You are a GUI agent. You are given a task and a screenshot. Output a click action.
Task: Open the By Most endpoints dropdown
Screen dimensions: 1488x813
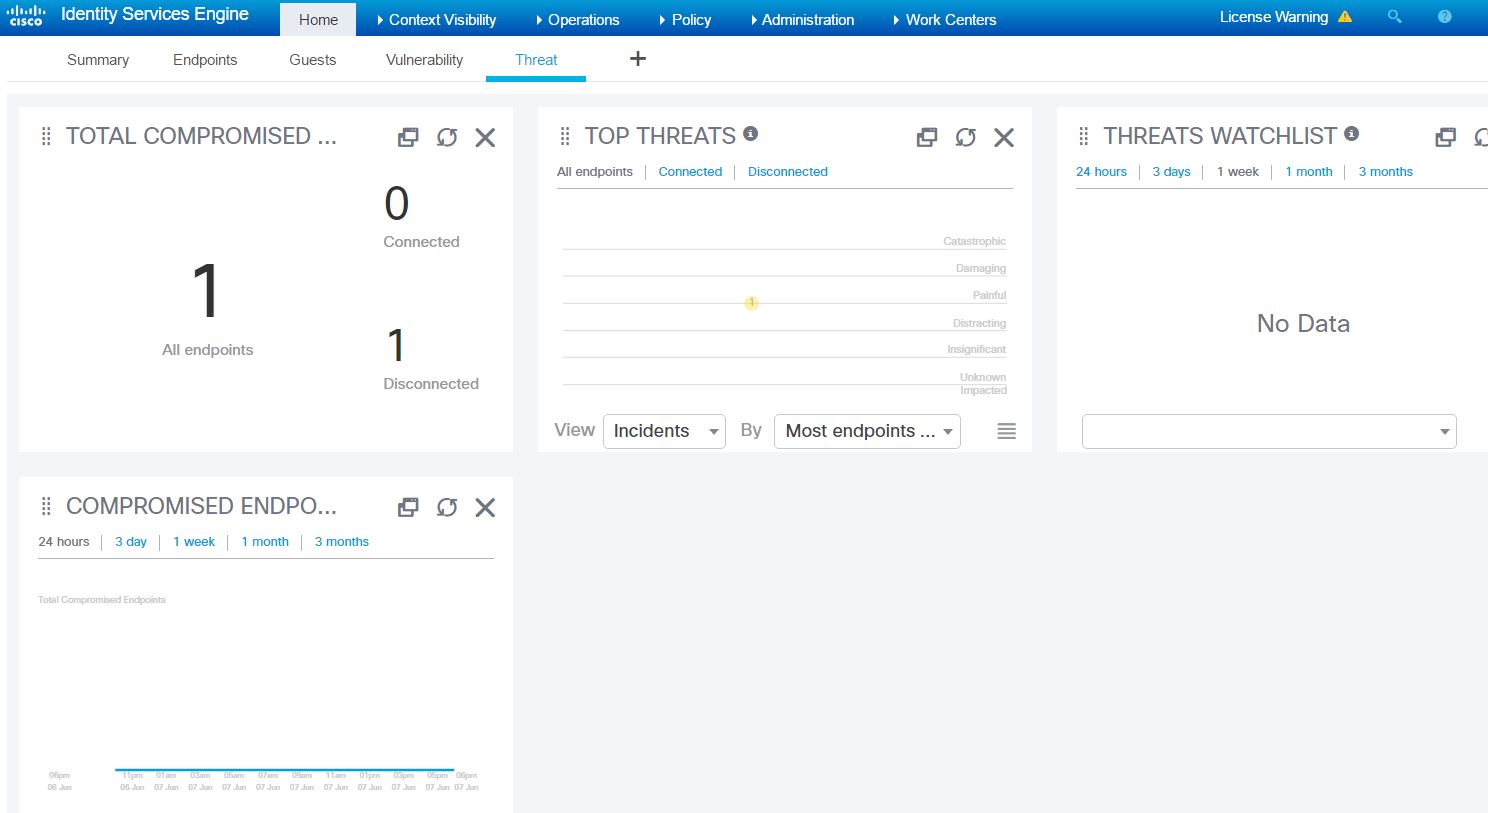click(867, 431)
